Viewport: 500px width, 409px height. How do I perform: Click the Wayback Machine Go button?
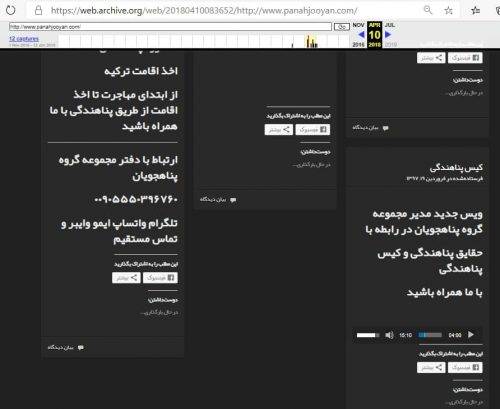(x=342, y=27)
